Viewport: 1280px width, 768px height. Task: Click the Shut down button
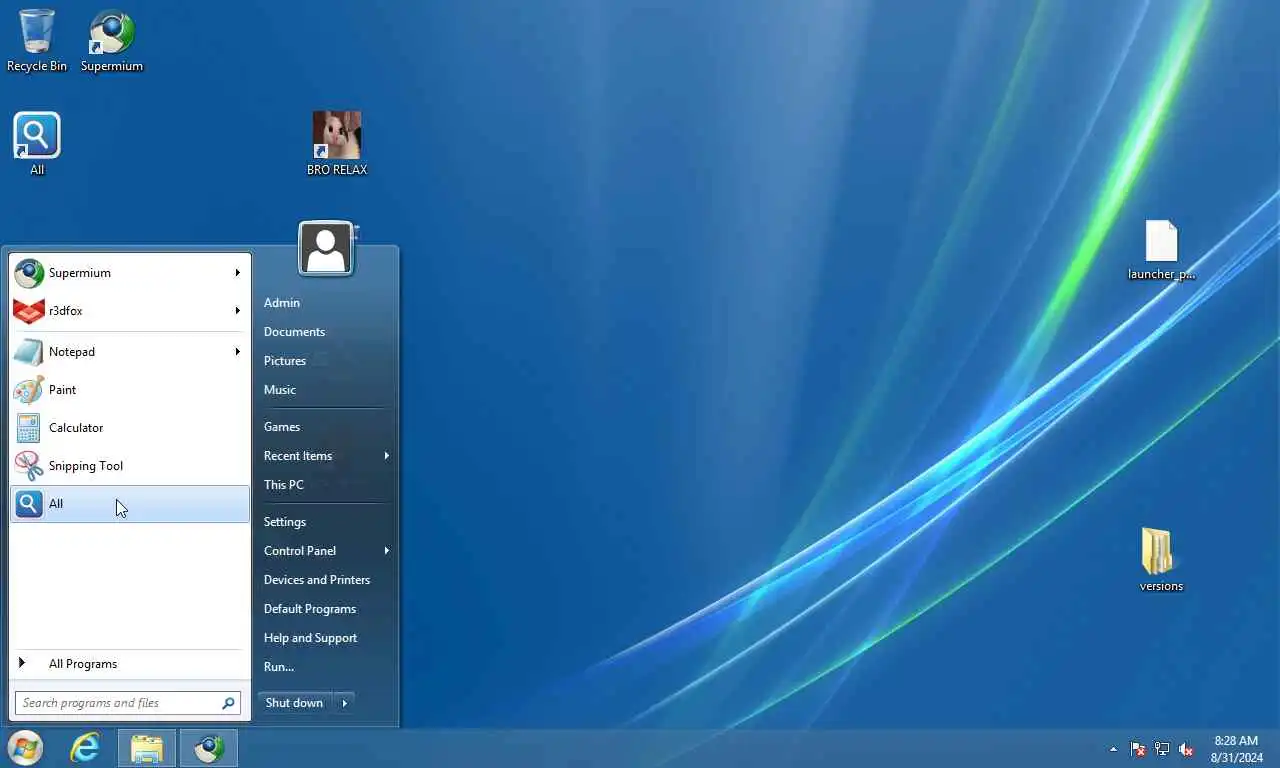[x=295, y=703]
